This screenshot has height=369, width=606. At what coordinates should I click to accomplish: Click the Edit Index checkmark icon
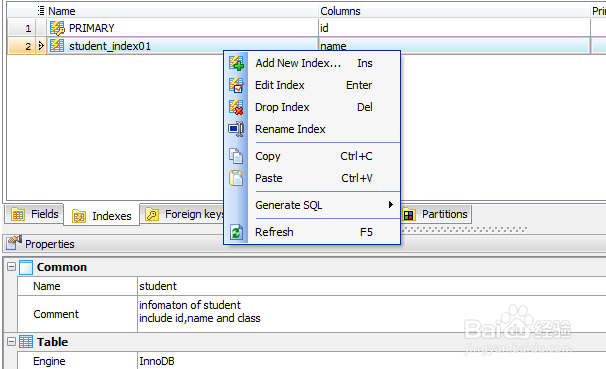point(236,85)
